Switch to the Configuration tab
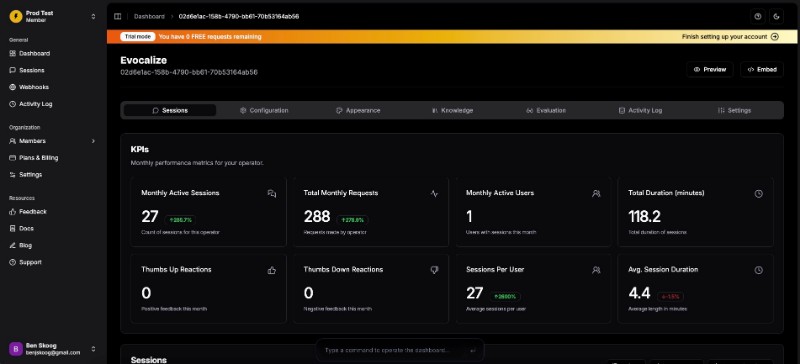The width and height of the screenshot is (800, 364). (x=264, y=110)
